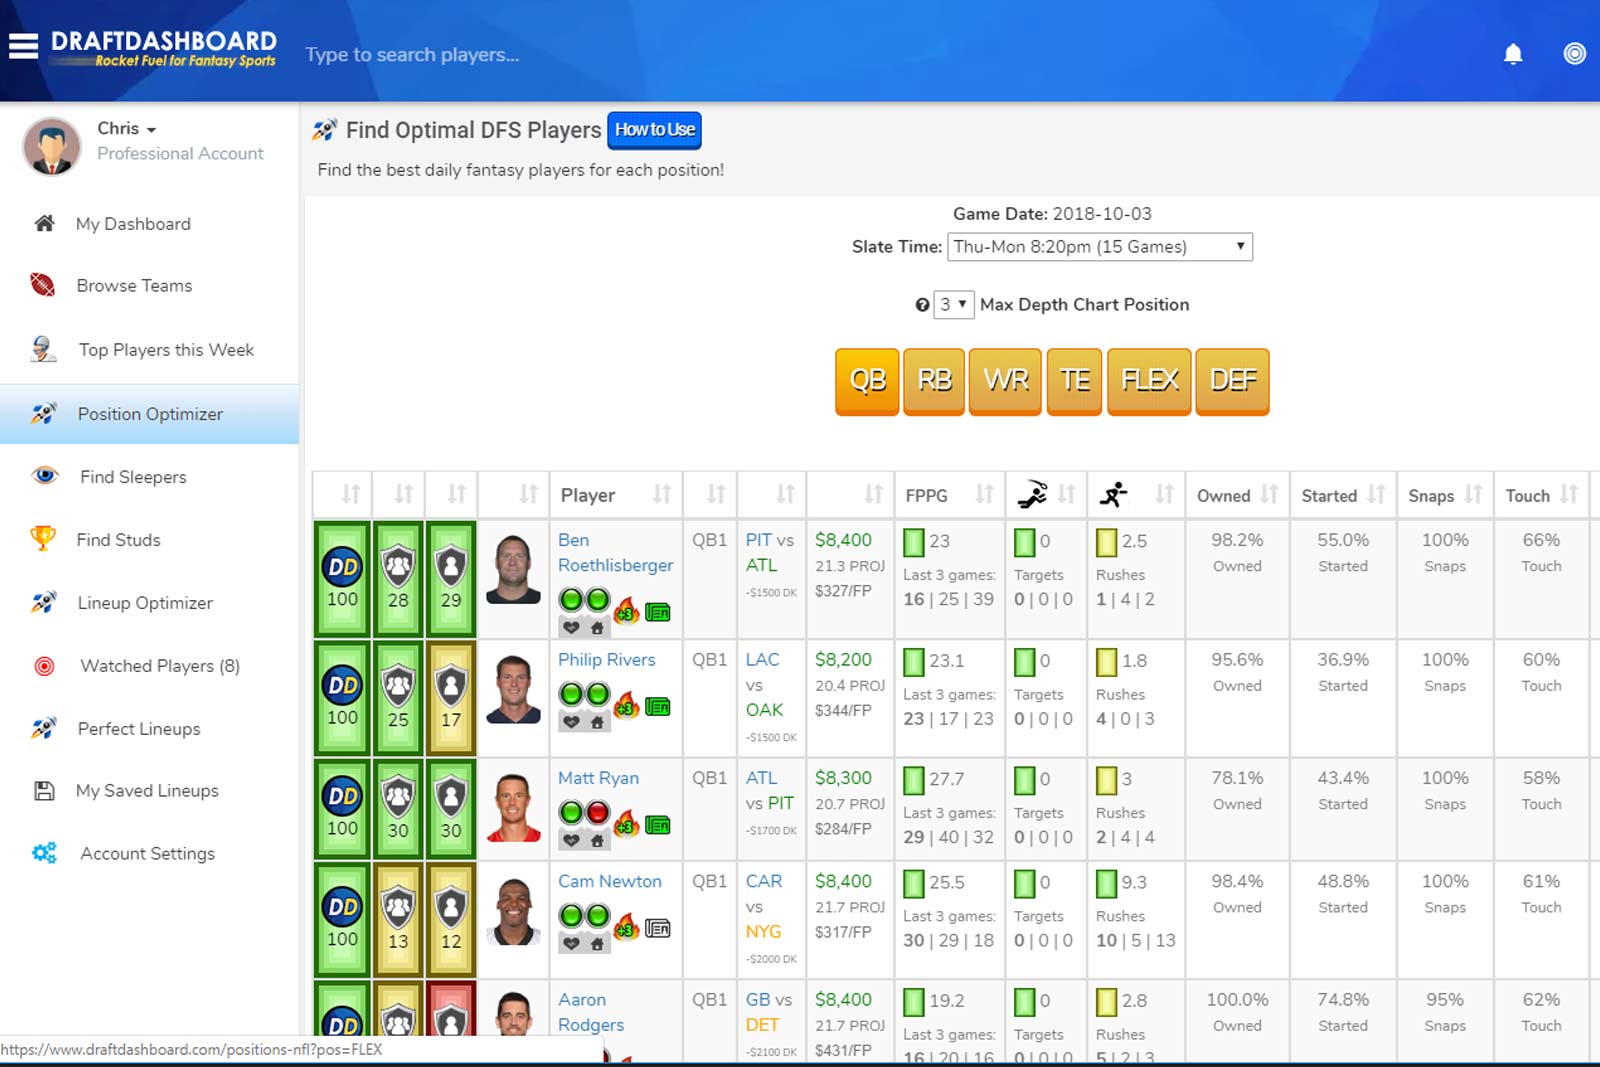Viewport: 1600px width, 1067px height.
Task: Click the heart icon under Cam Newton
Action: click(x=571, y=943)
